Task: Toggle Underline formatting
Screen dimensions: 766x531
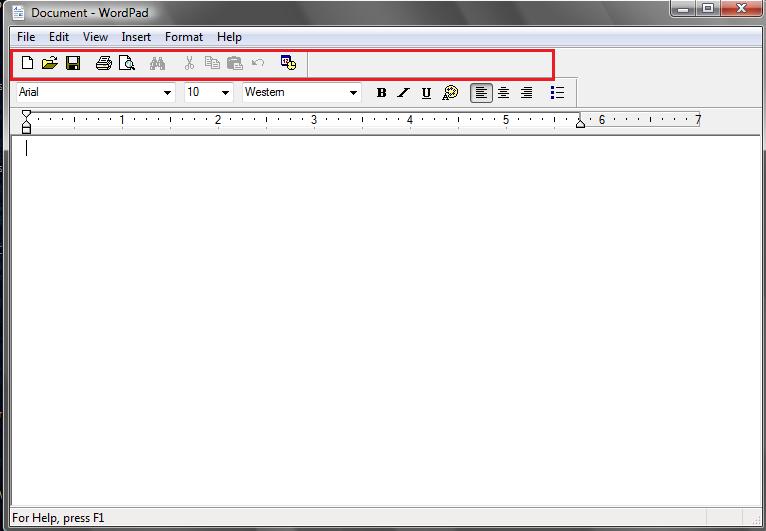Action: [x=426, y=93]
